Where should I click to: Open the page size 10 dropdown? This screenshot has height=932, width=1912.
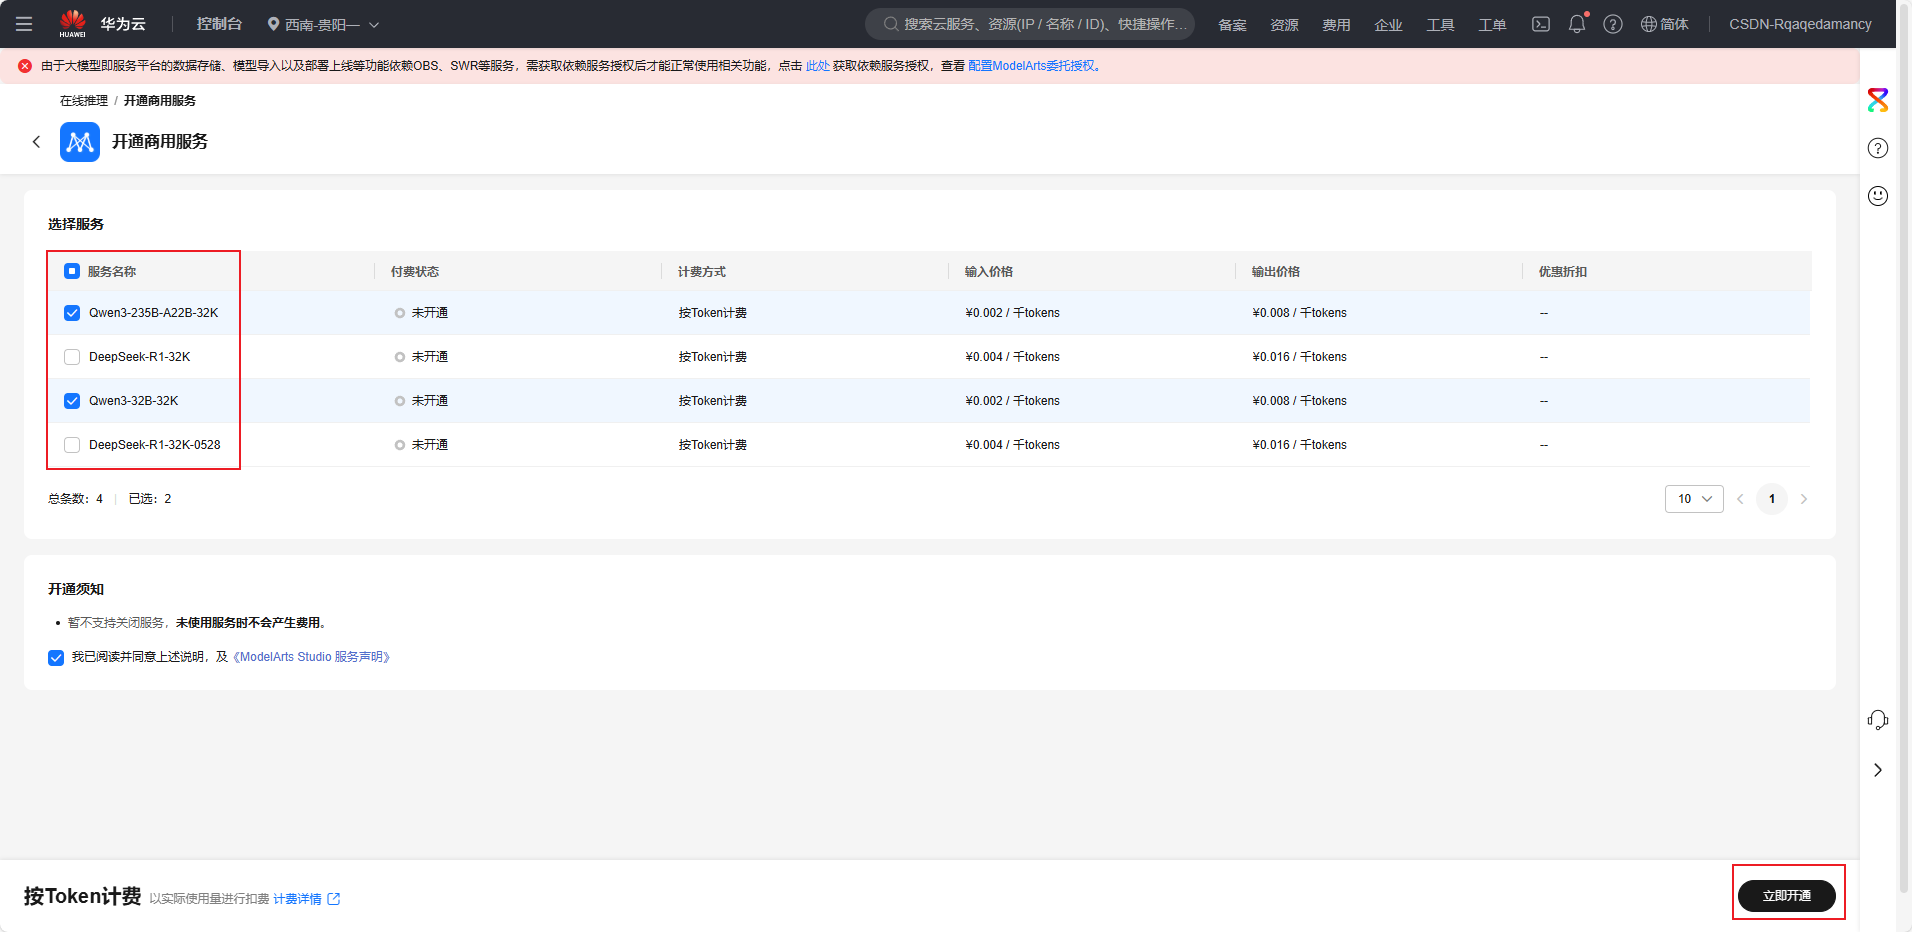pos(1694,499)
